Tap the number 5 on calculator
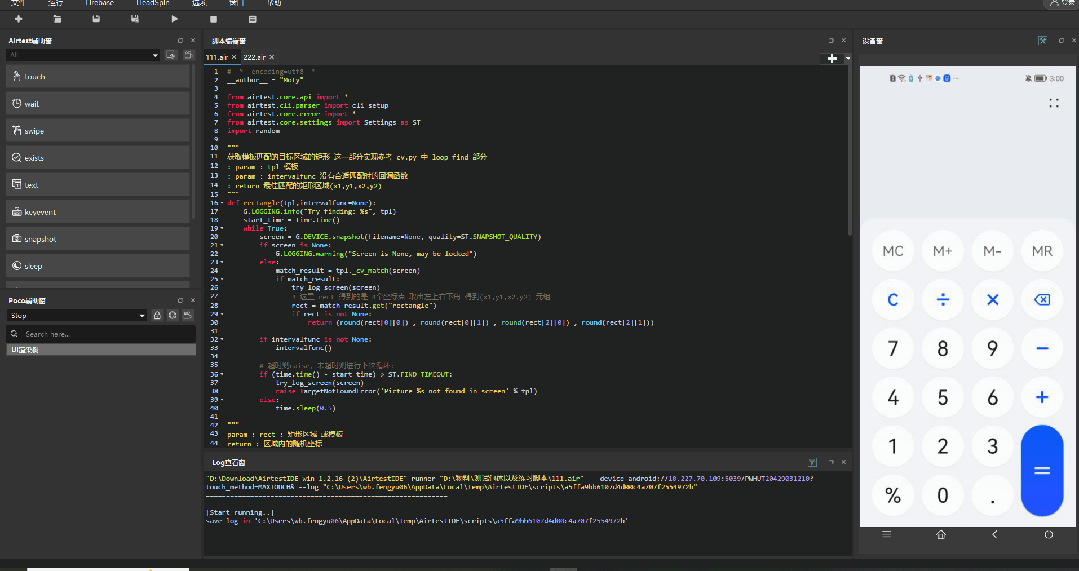This screenshot has width=1079, height=571. [942, 397]
